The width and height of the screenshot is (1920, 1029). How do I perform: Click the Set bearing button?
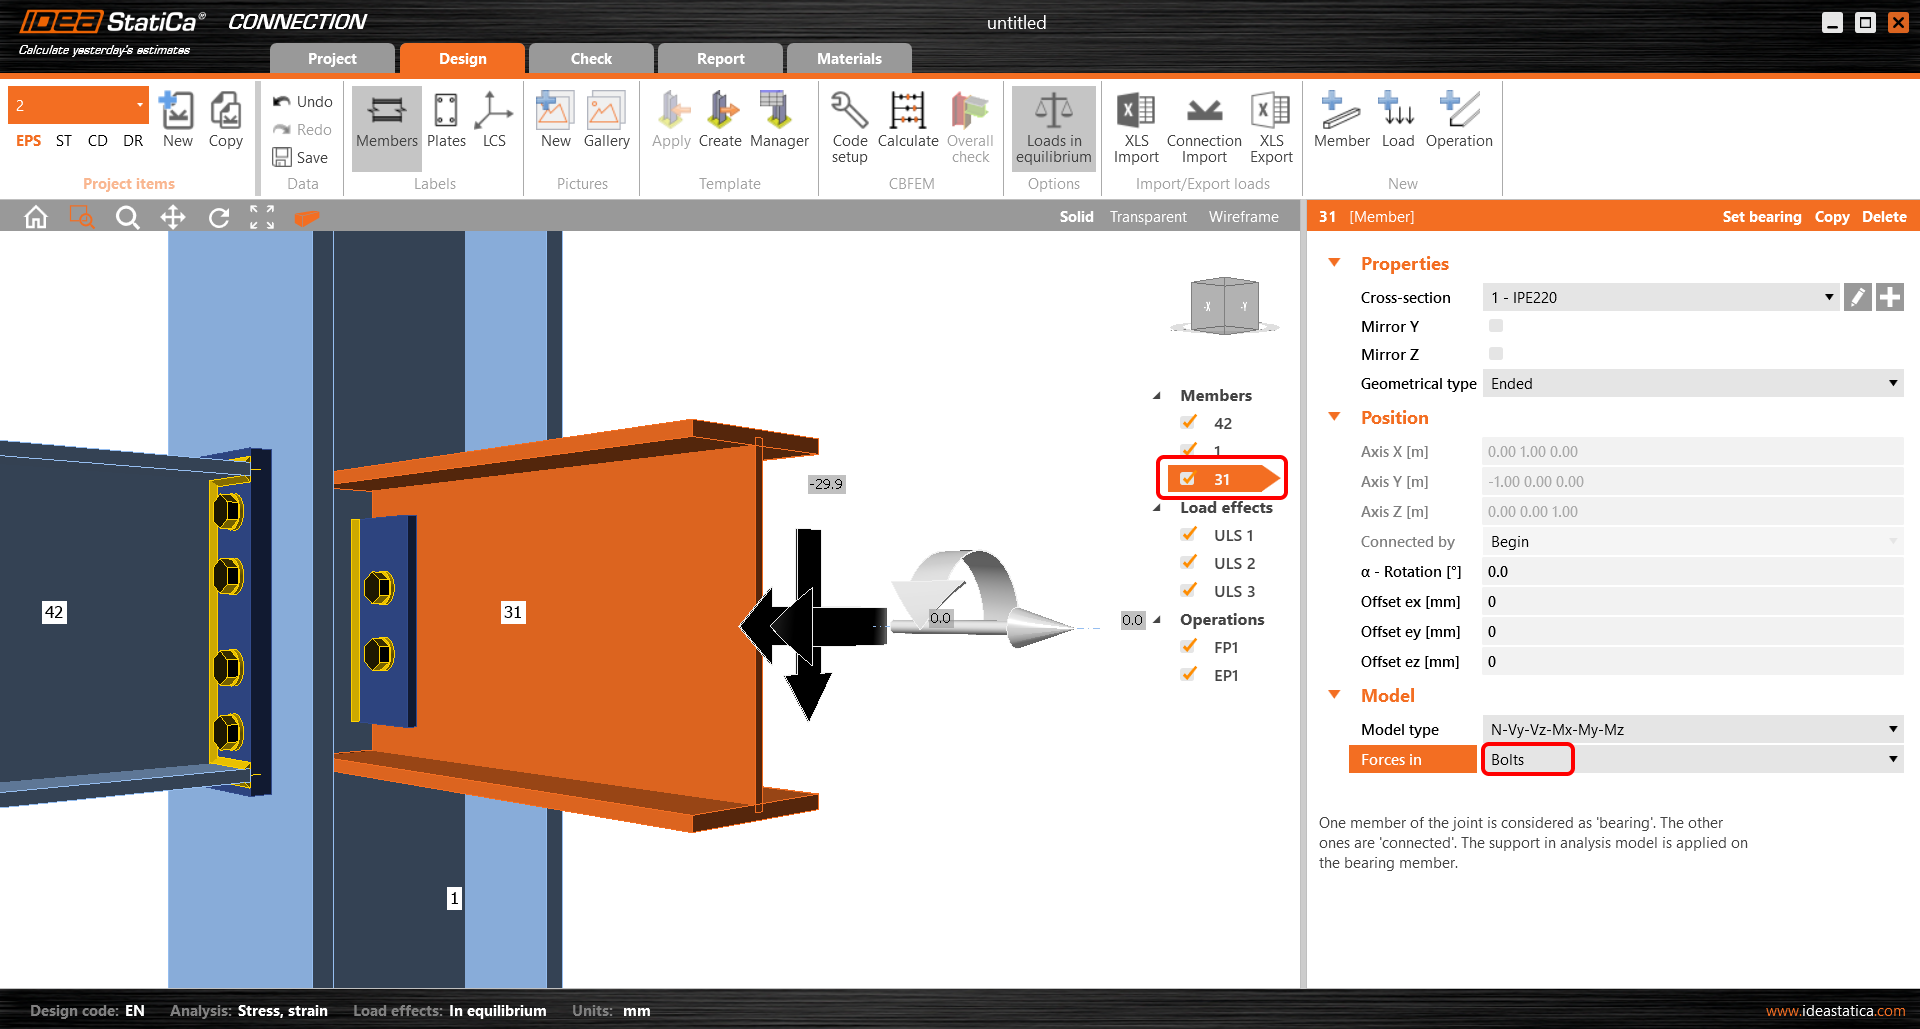click(1761, 217)
